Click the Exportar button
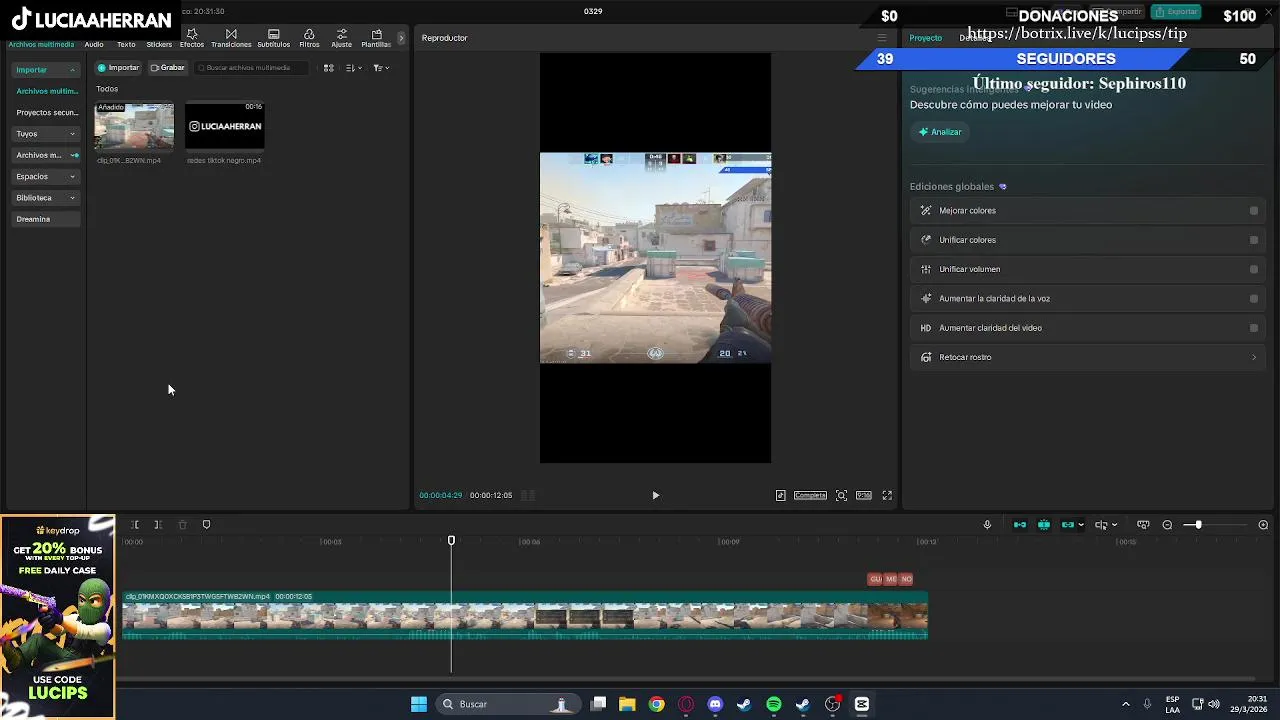This screenshot has width=1280, height=720. point(1176,12)
